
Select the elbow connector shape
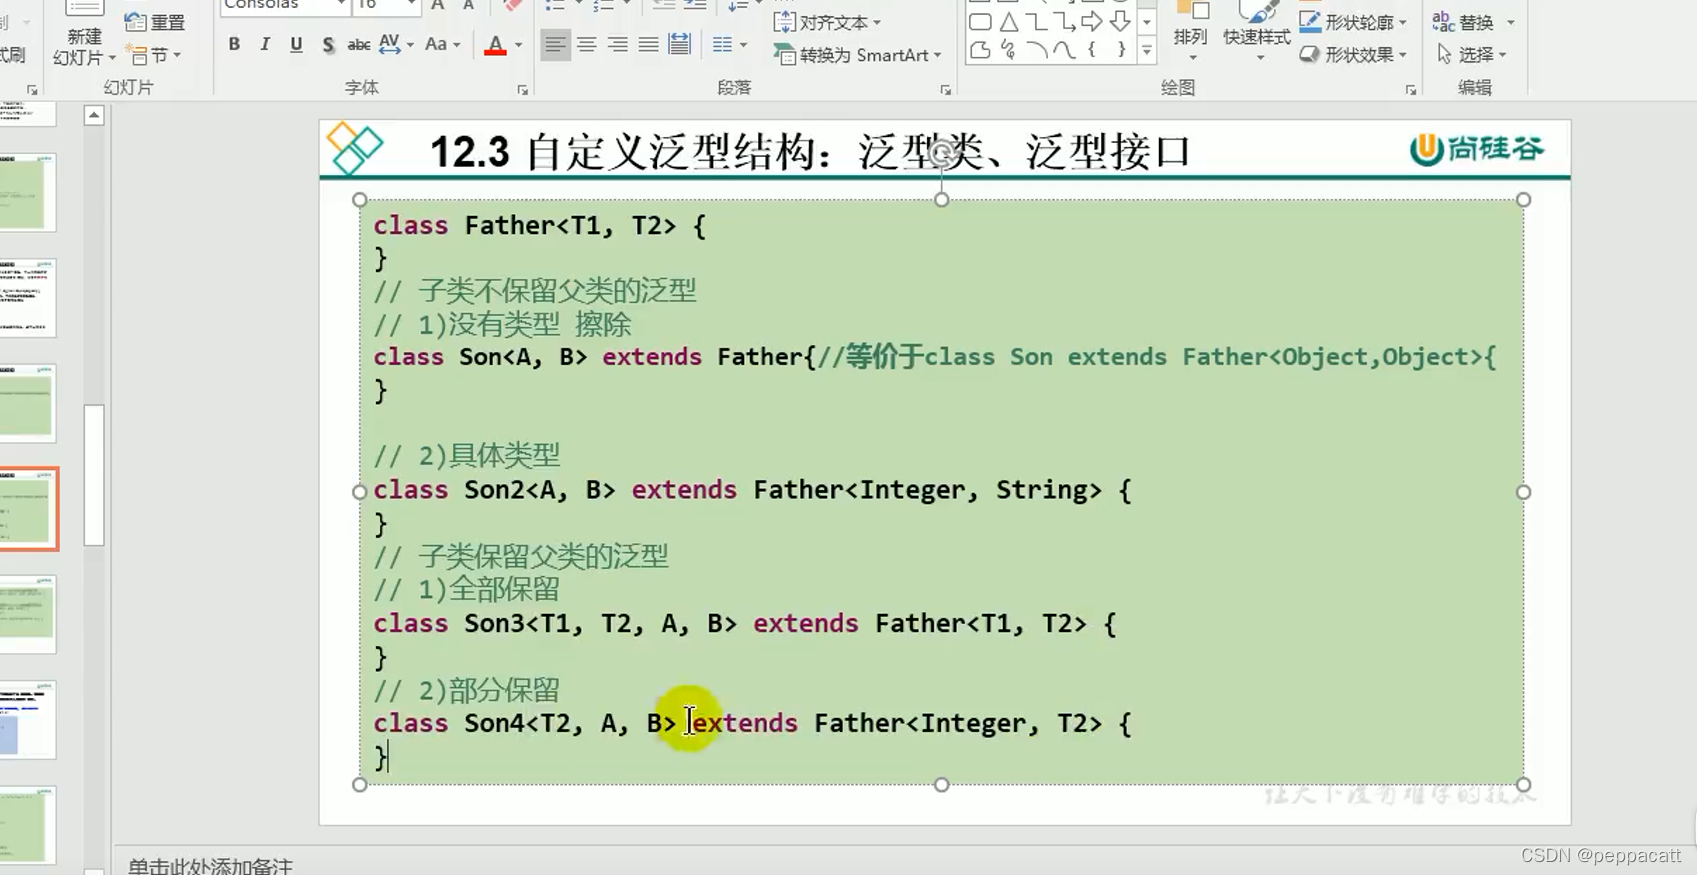click(1036, 22)
